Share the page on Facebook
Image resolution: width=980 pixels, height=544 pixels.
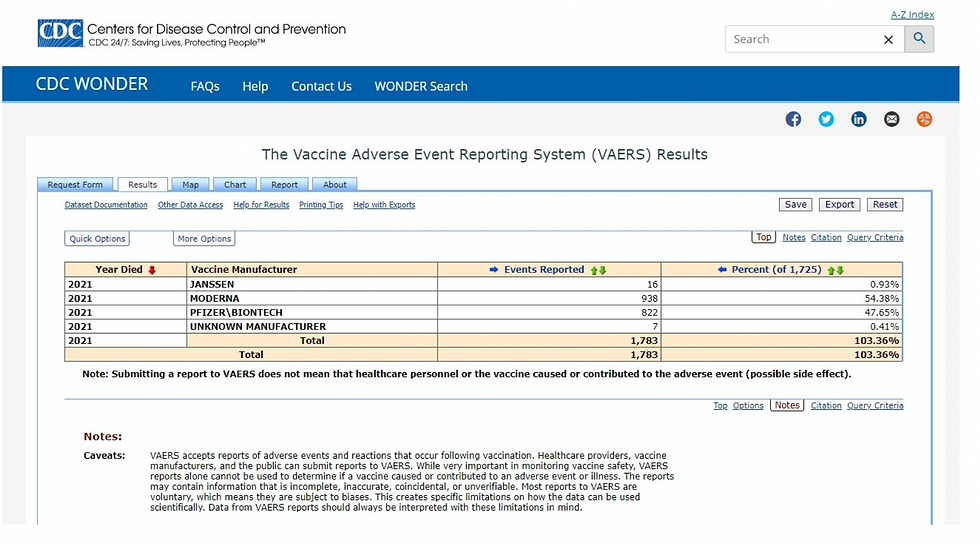tap(793, 119)
